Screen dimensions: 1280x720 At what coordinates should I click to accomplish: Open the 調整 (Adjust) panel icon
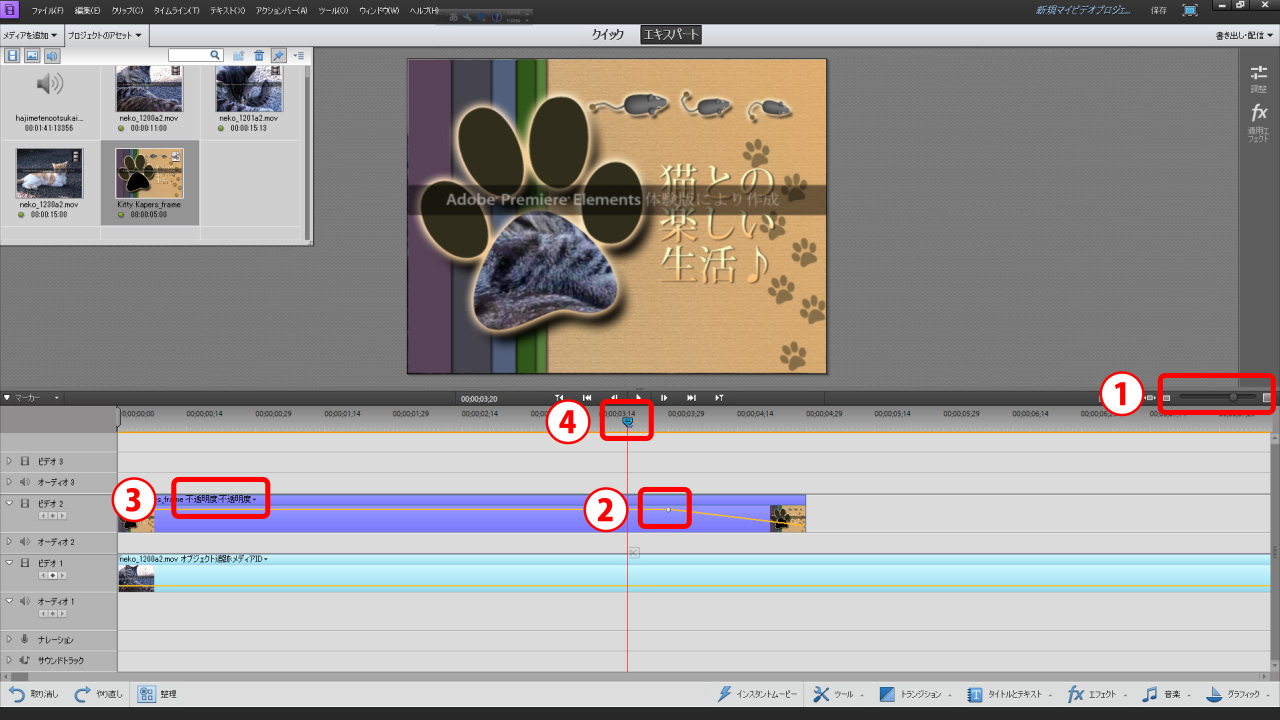click(x=1259, y=74)
